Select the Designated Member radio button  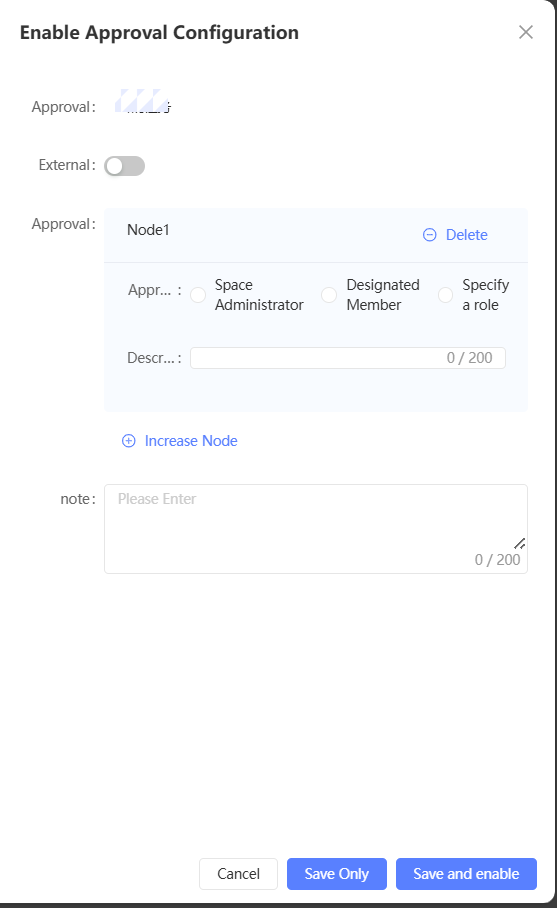(329, 295)
